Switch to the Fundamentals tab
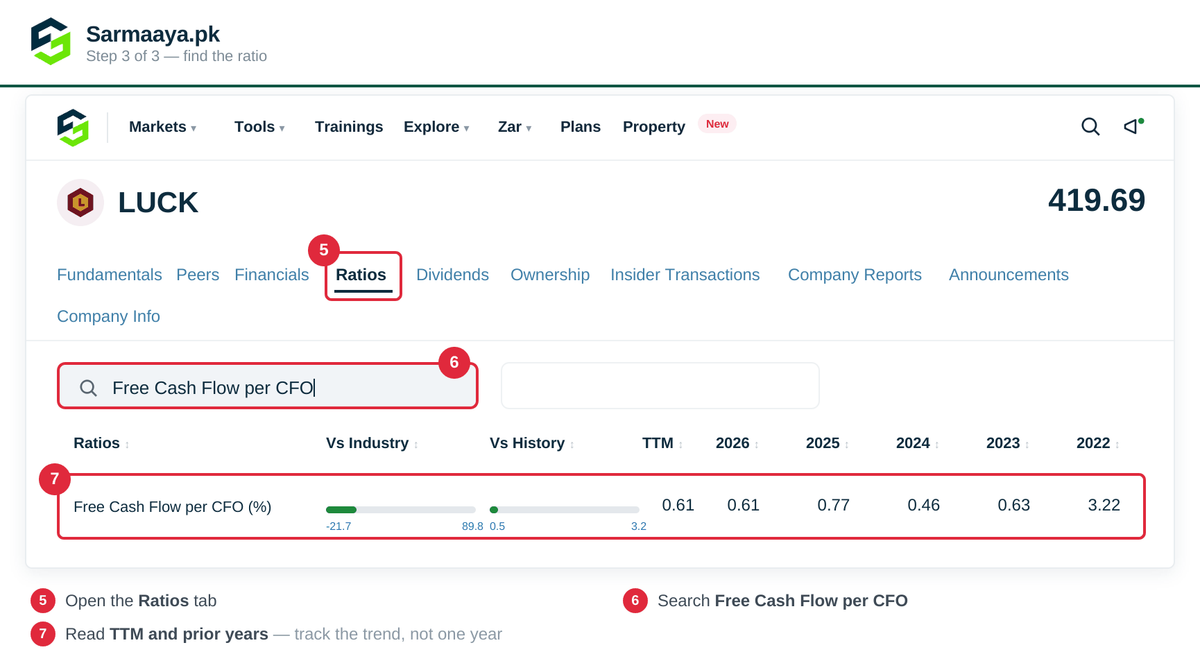Screen dimensions: 1200x652 (x=109, y=275)
